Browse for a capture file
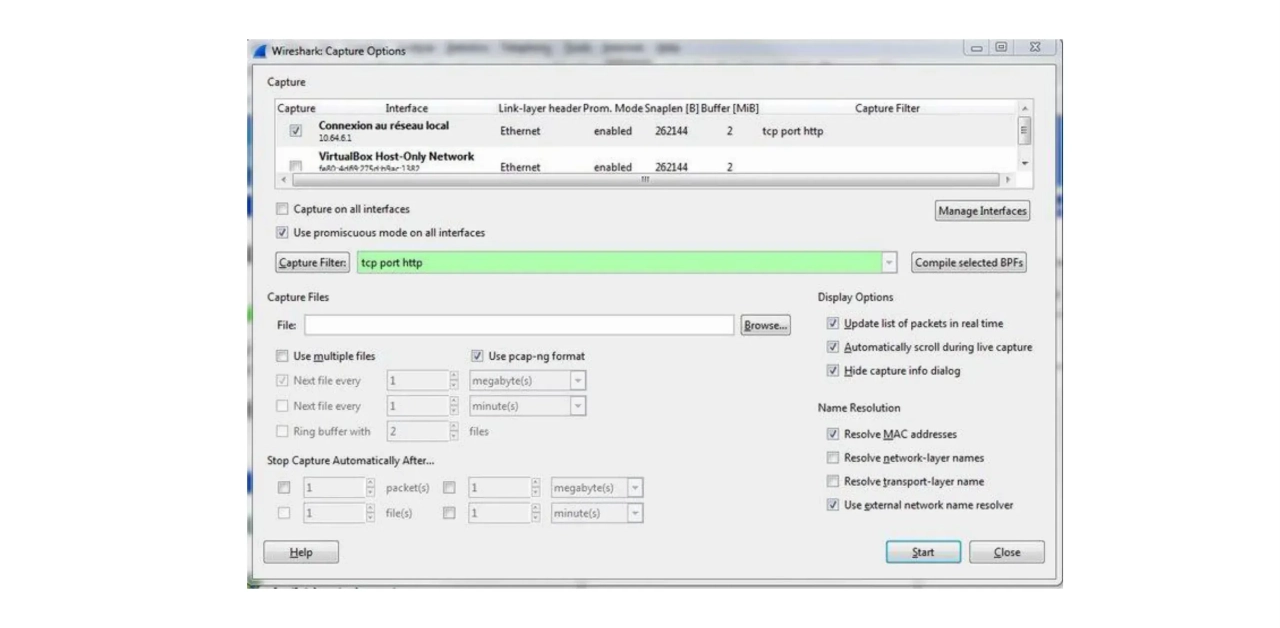 tap(765, 325)
